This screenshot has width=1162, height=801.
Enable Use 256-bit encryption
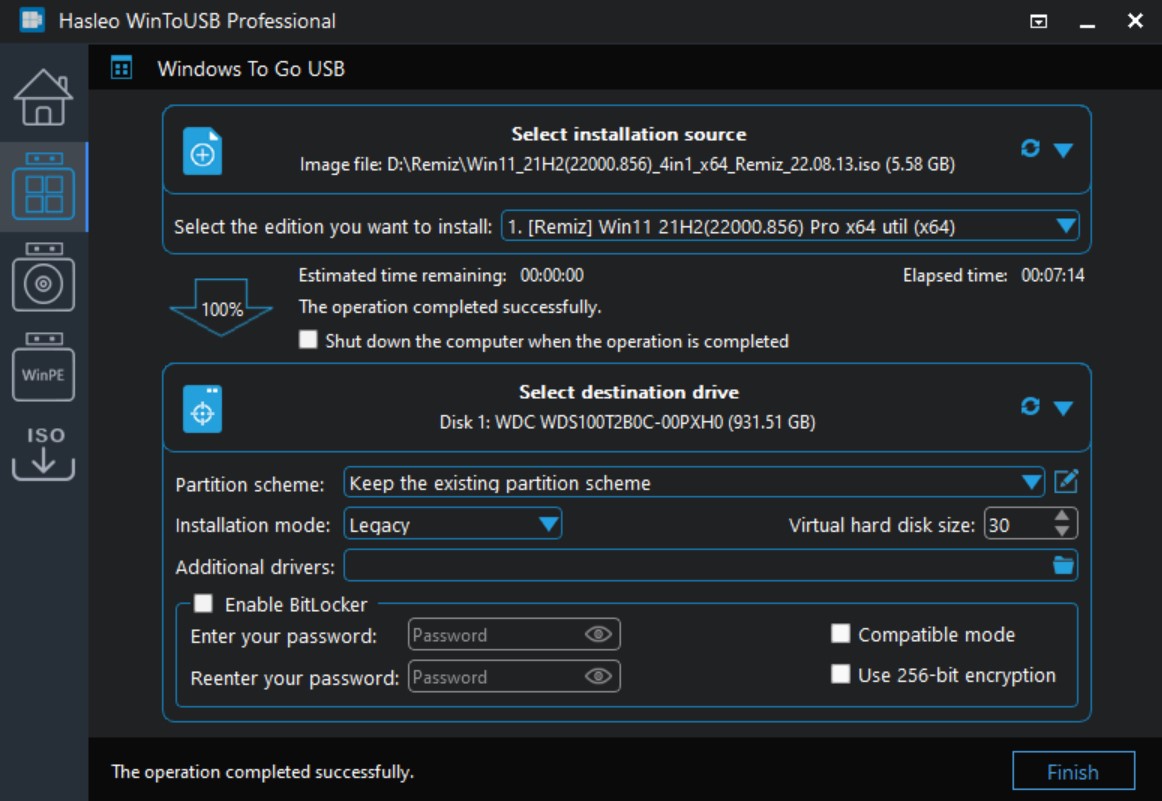840,674
